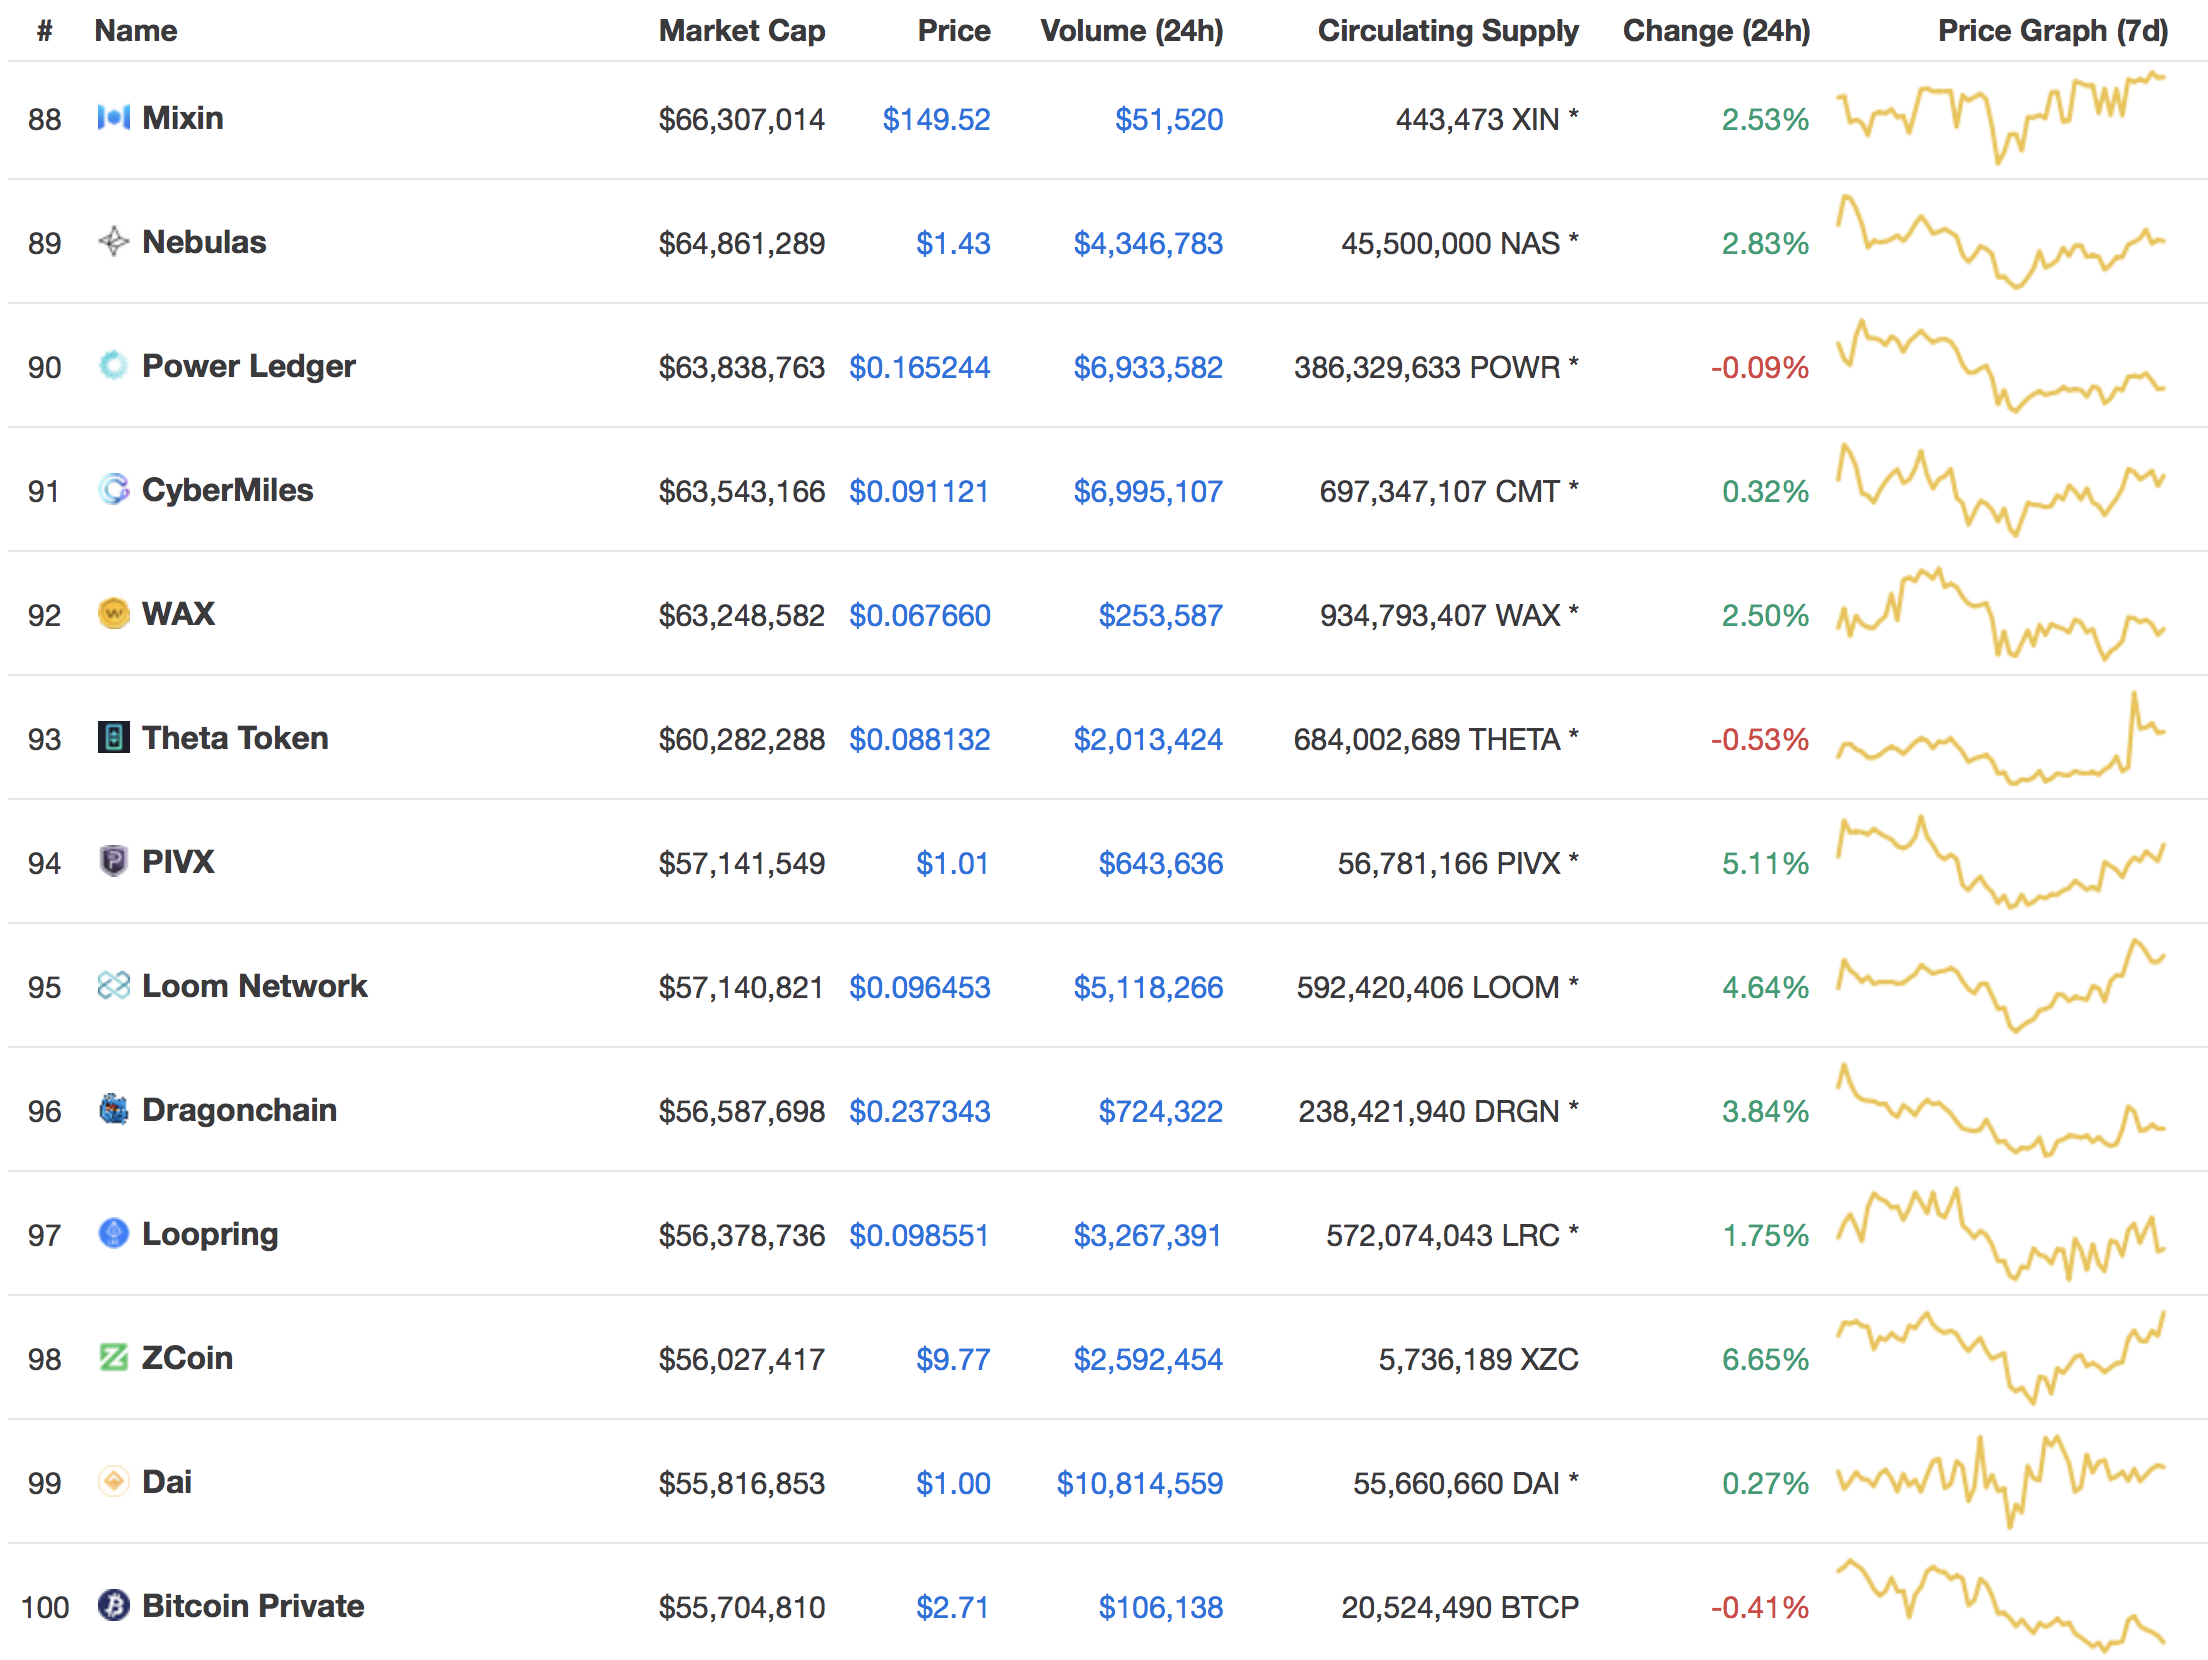Open the Mixin coin page link

pyautogui.click(x=183, y=118)
